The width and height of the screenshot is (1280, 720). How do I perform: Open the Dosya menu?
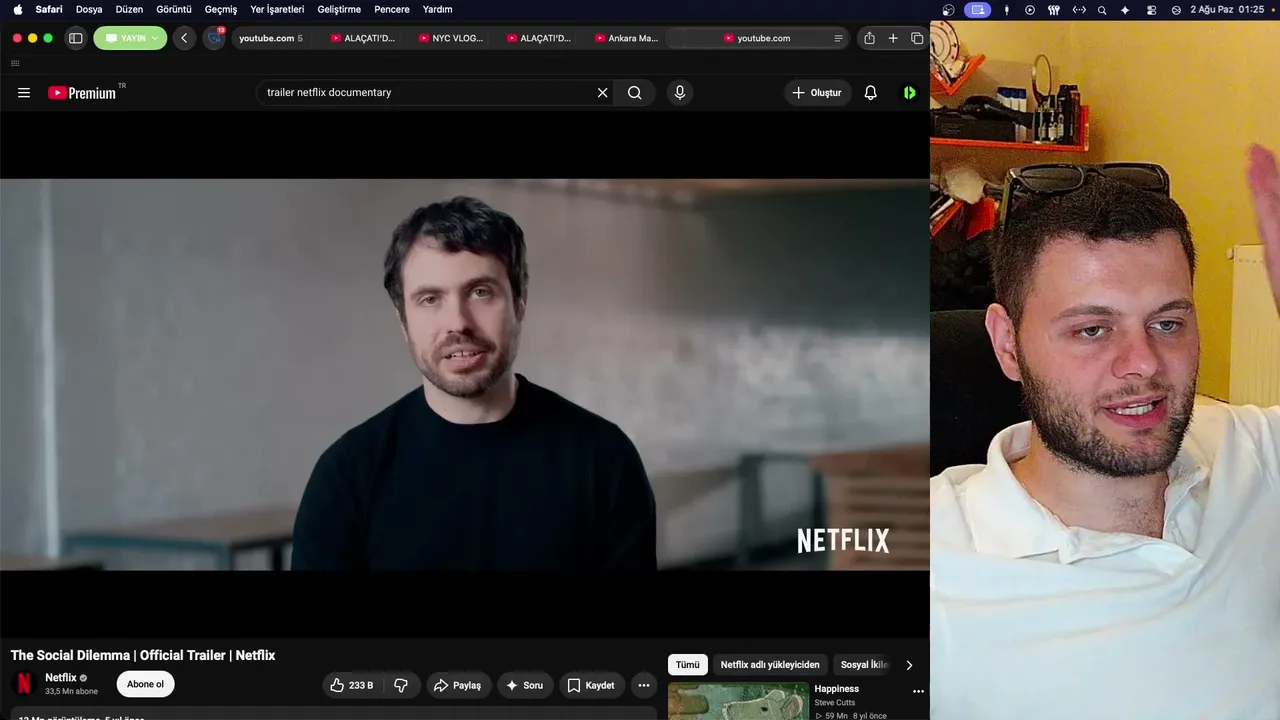(x=89, y=9)
